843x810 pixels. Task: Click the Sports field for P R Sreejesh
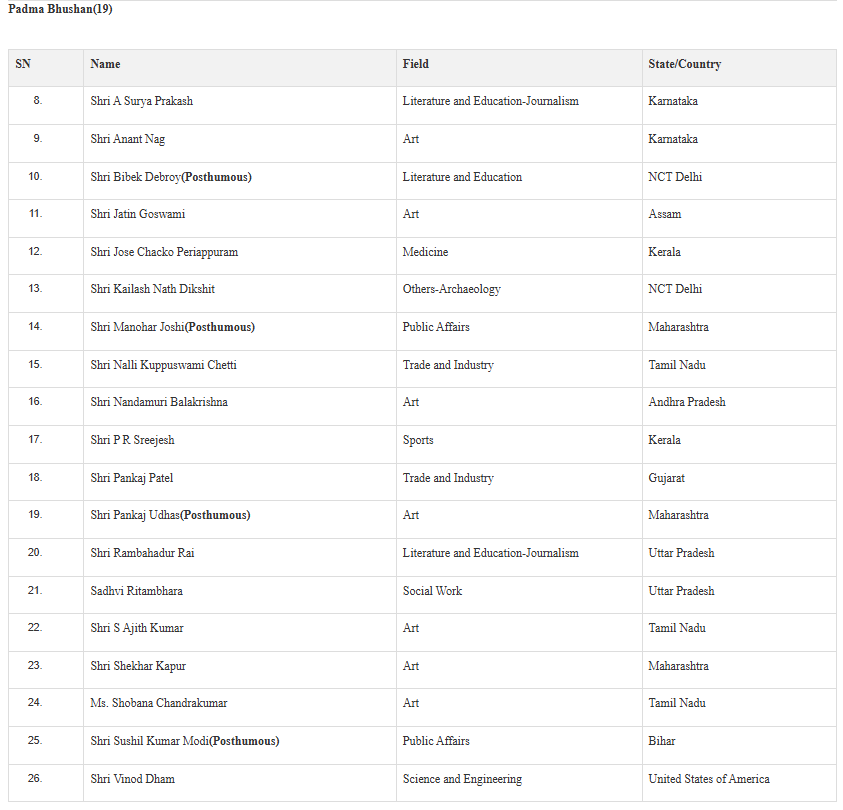(x=418, y=440)
